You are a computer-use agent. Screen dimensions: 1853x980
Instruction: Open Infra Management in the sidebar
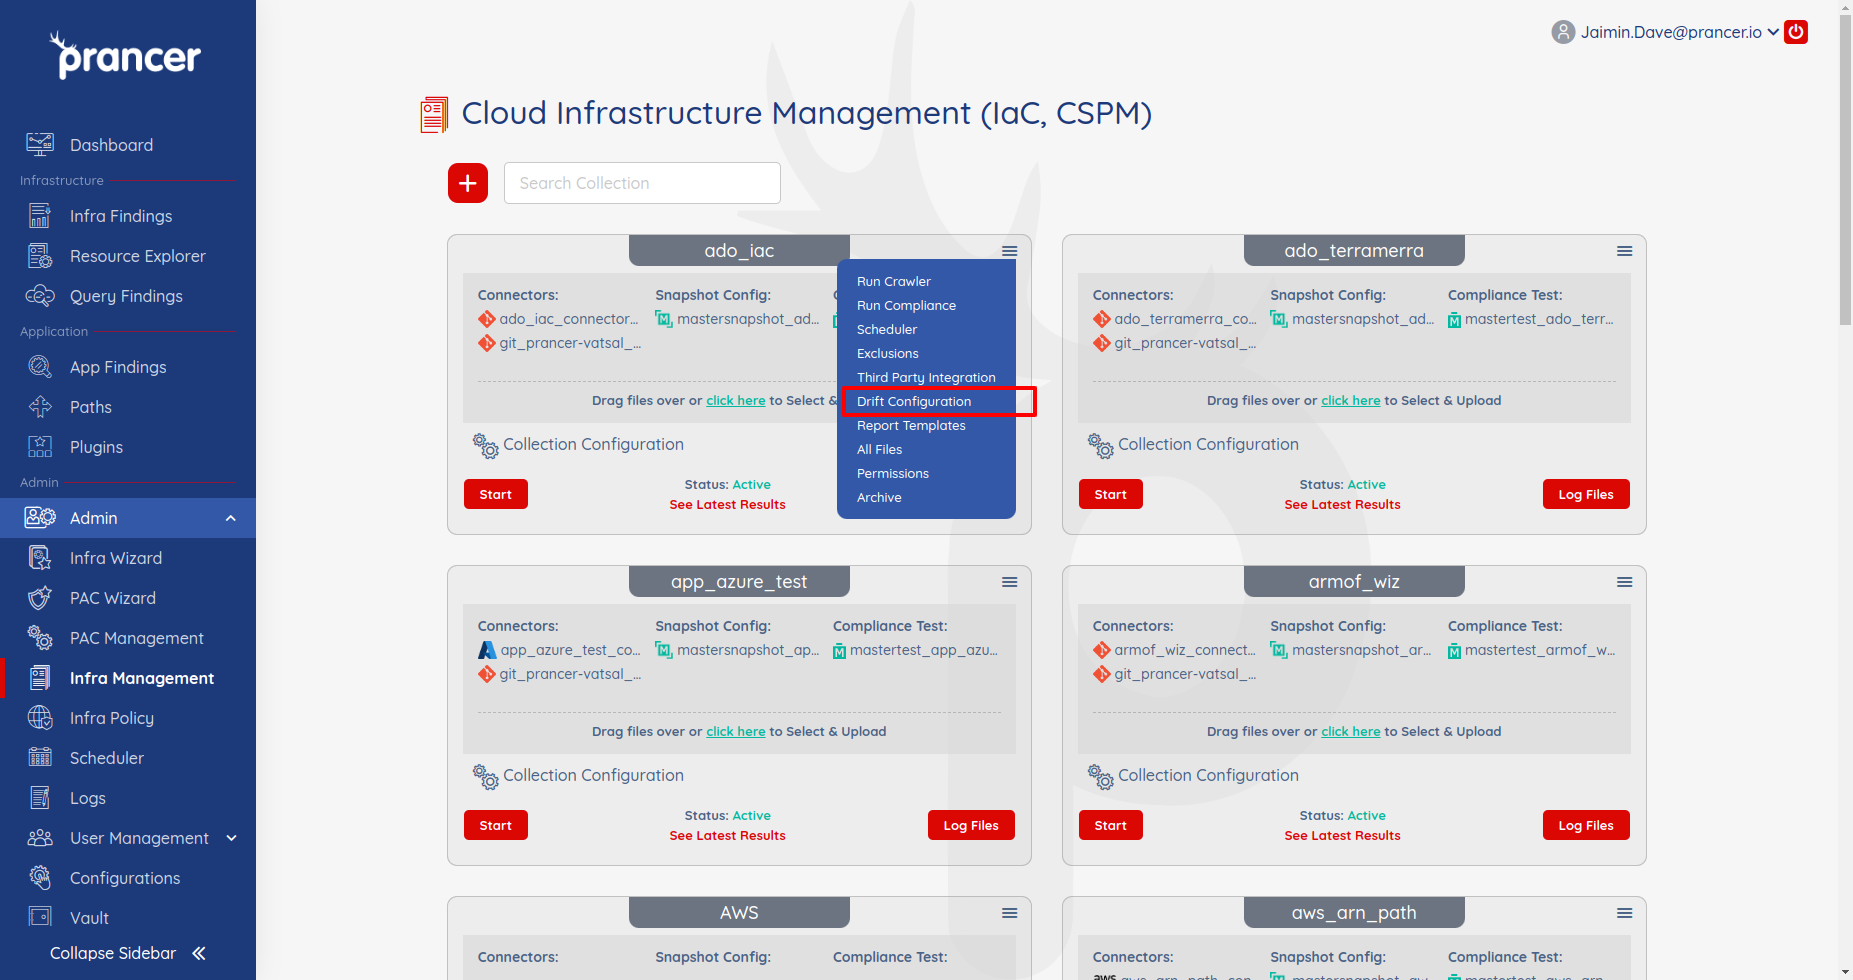point(142,678)
